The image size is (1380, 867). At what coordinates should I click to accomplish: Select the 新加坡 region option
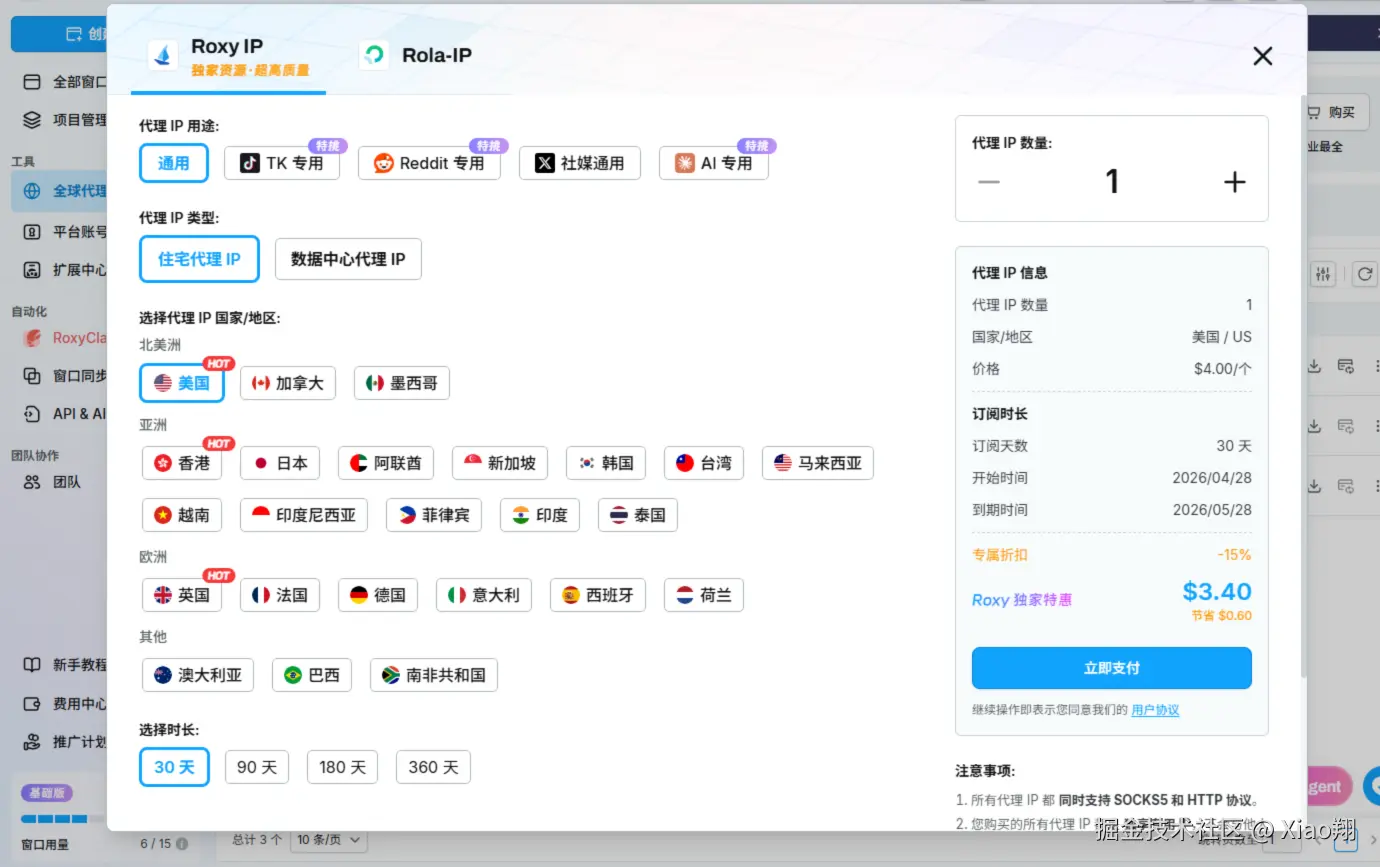(500, 463)
